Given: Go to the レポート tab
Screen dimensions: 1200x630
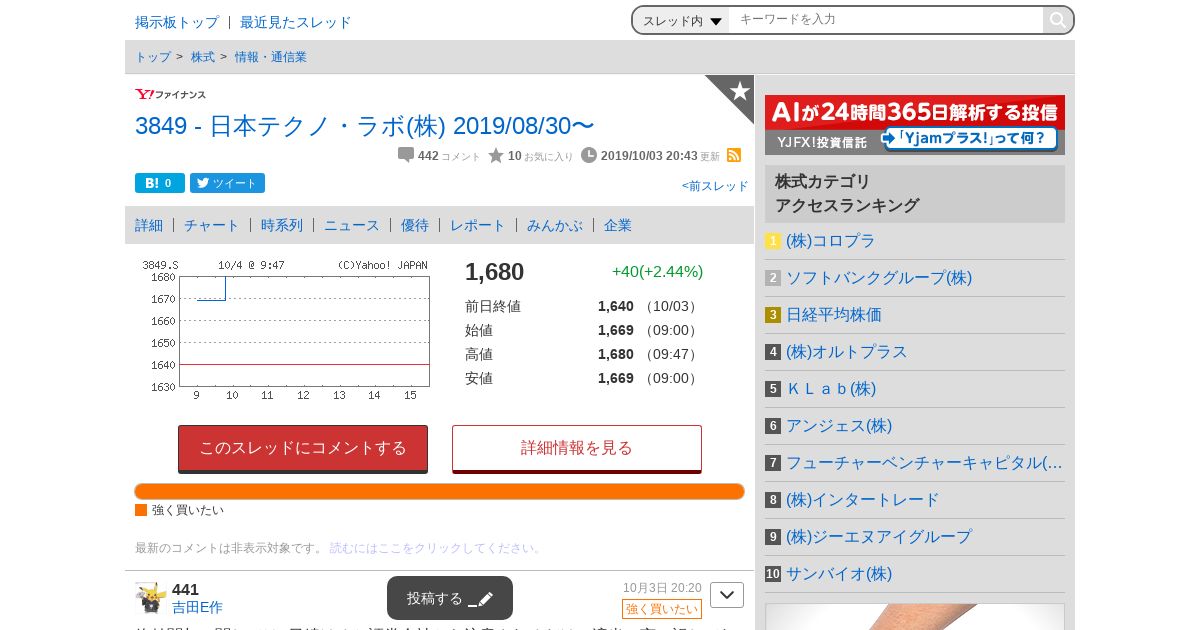Looking at the screenshot, I should click(x=478, y=225).
